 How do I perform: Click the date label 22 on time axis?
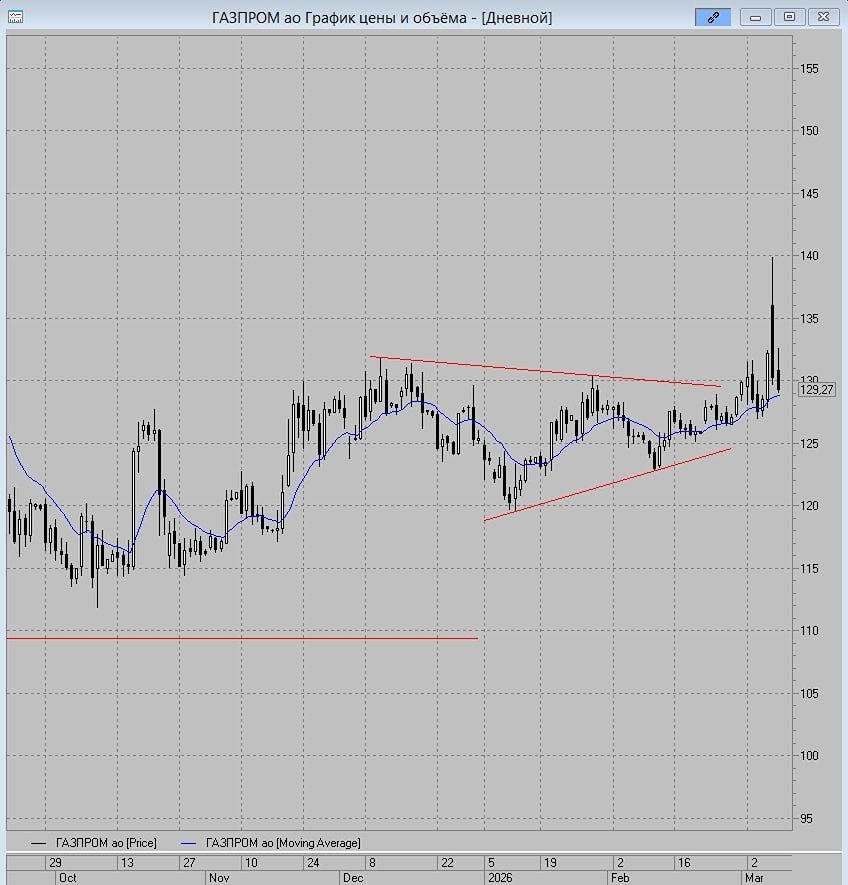[x=447, y=862]
